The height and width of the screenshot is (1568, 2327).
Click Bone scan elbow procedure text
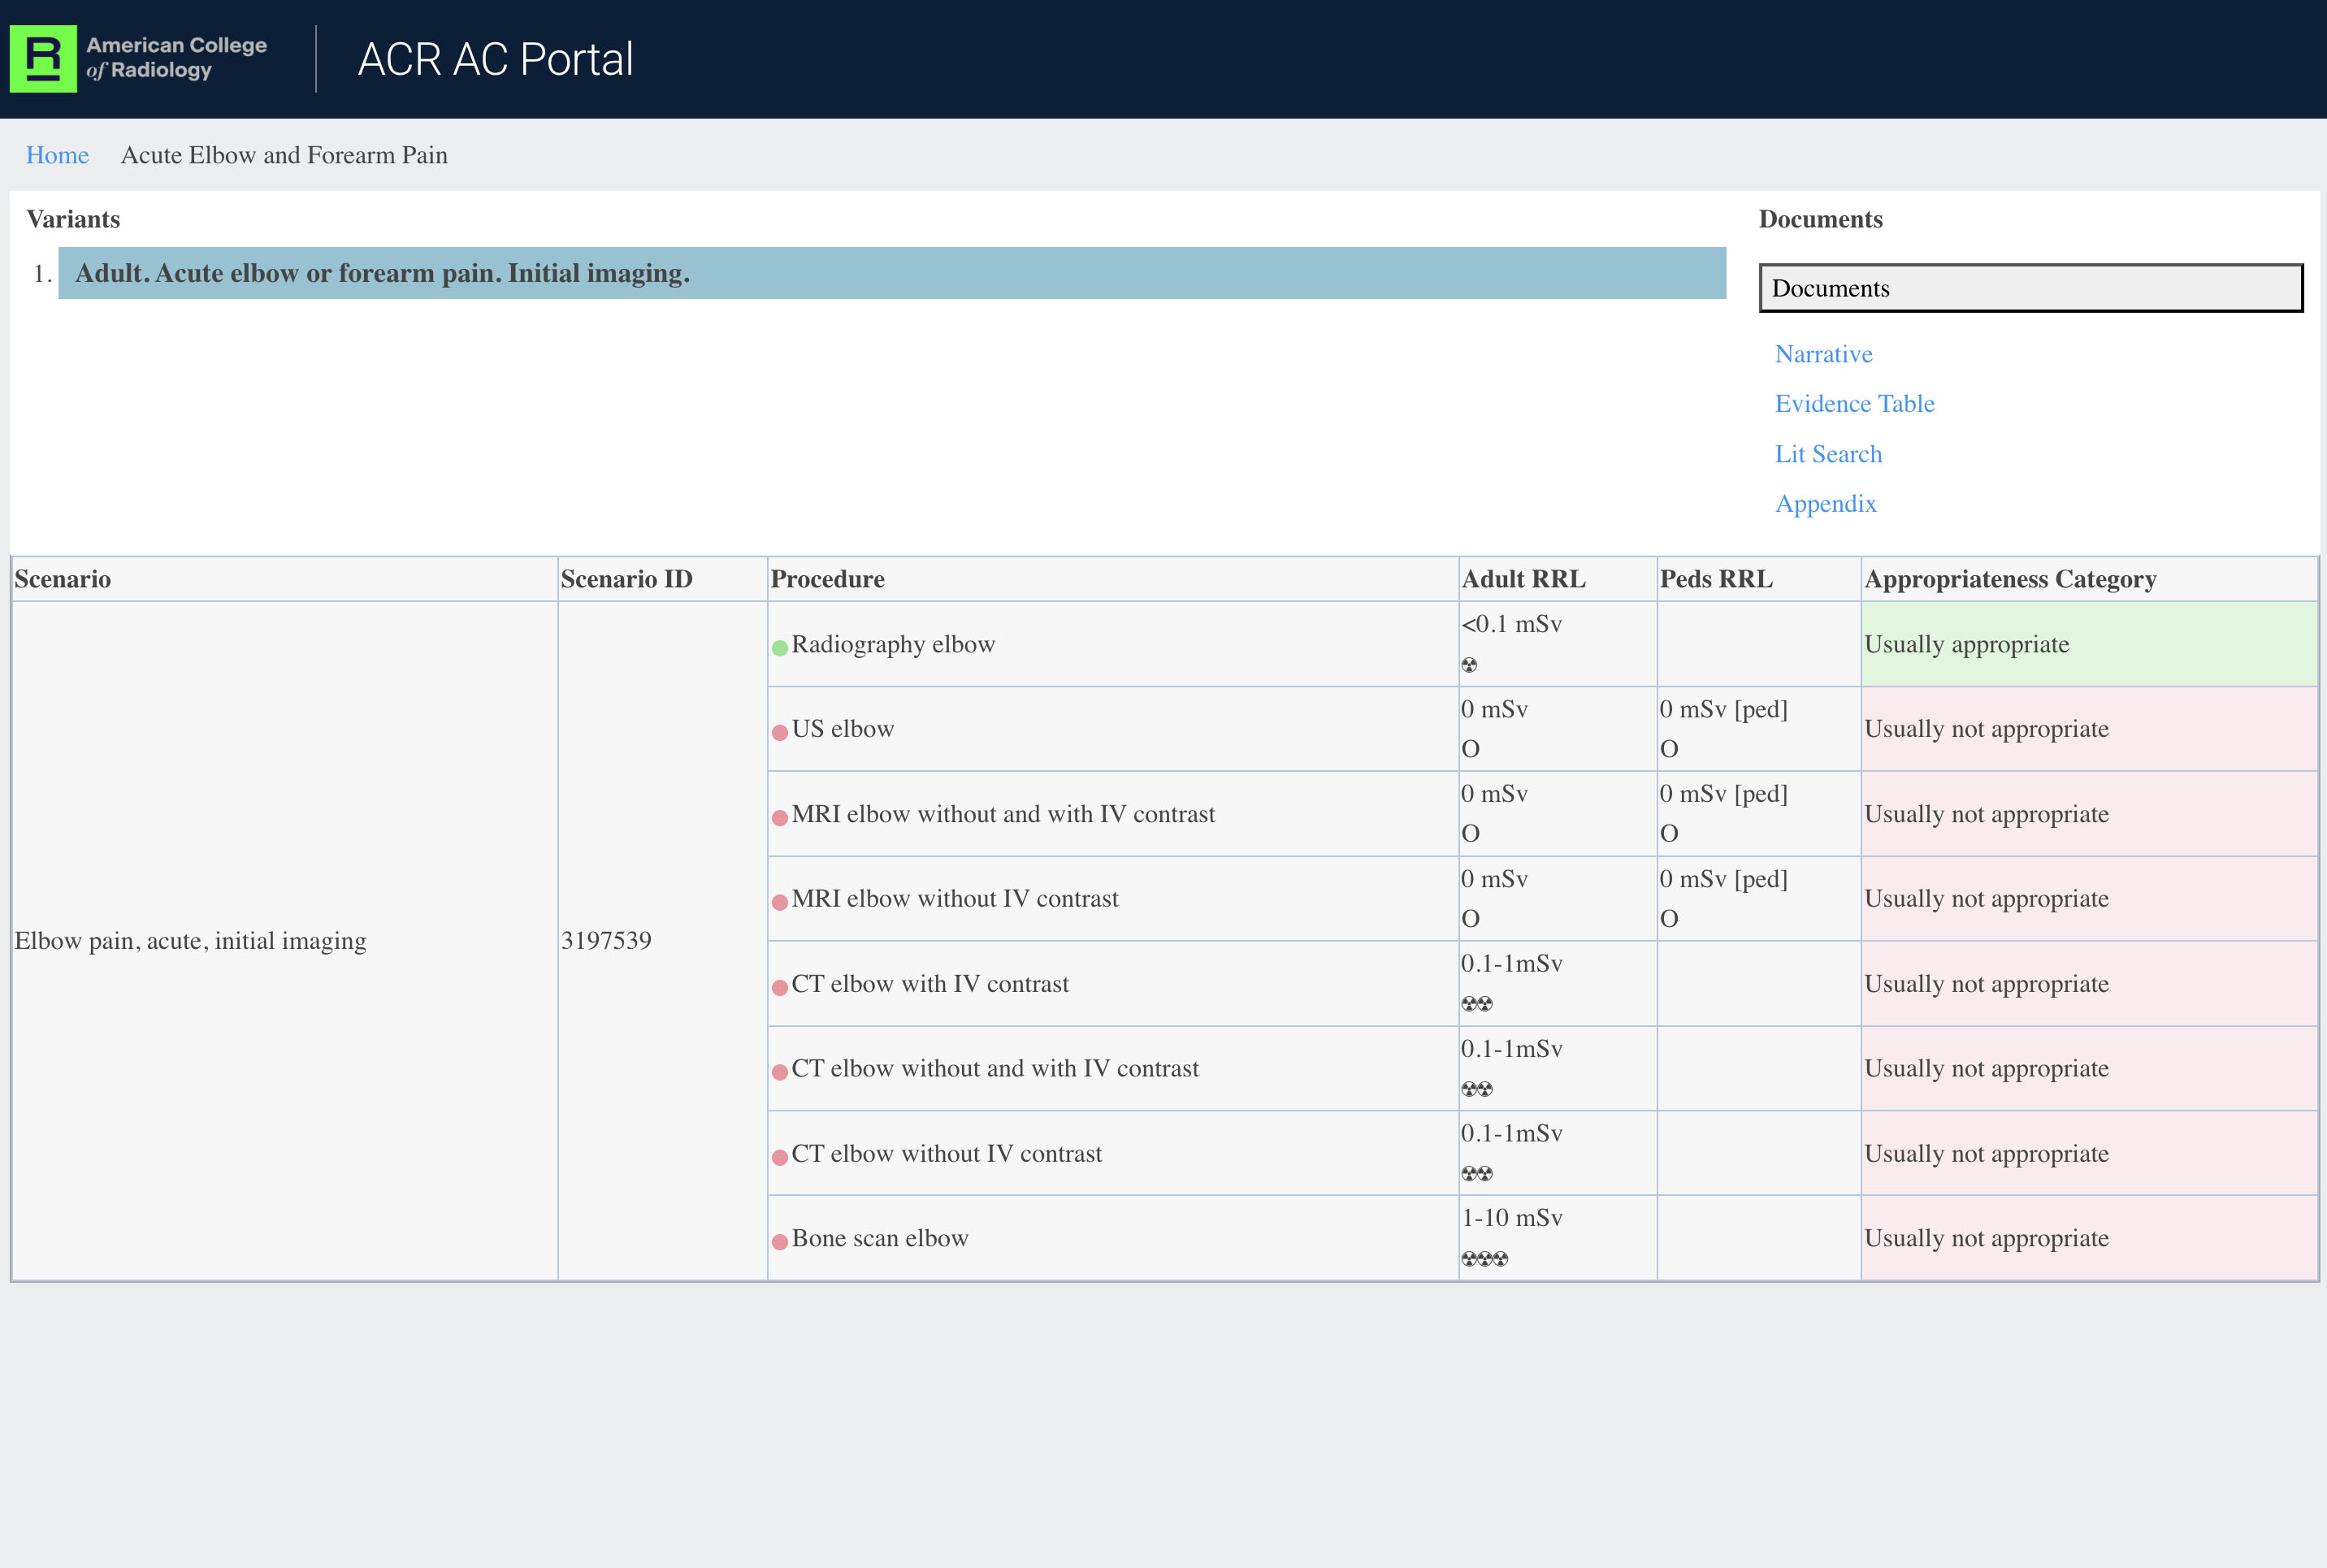(x=880, y=1238)
